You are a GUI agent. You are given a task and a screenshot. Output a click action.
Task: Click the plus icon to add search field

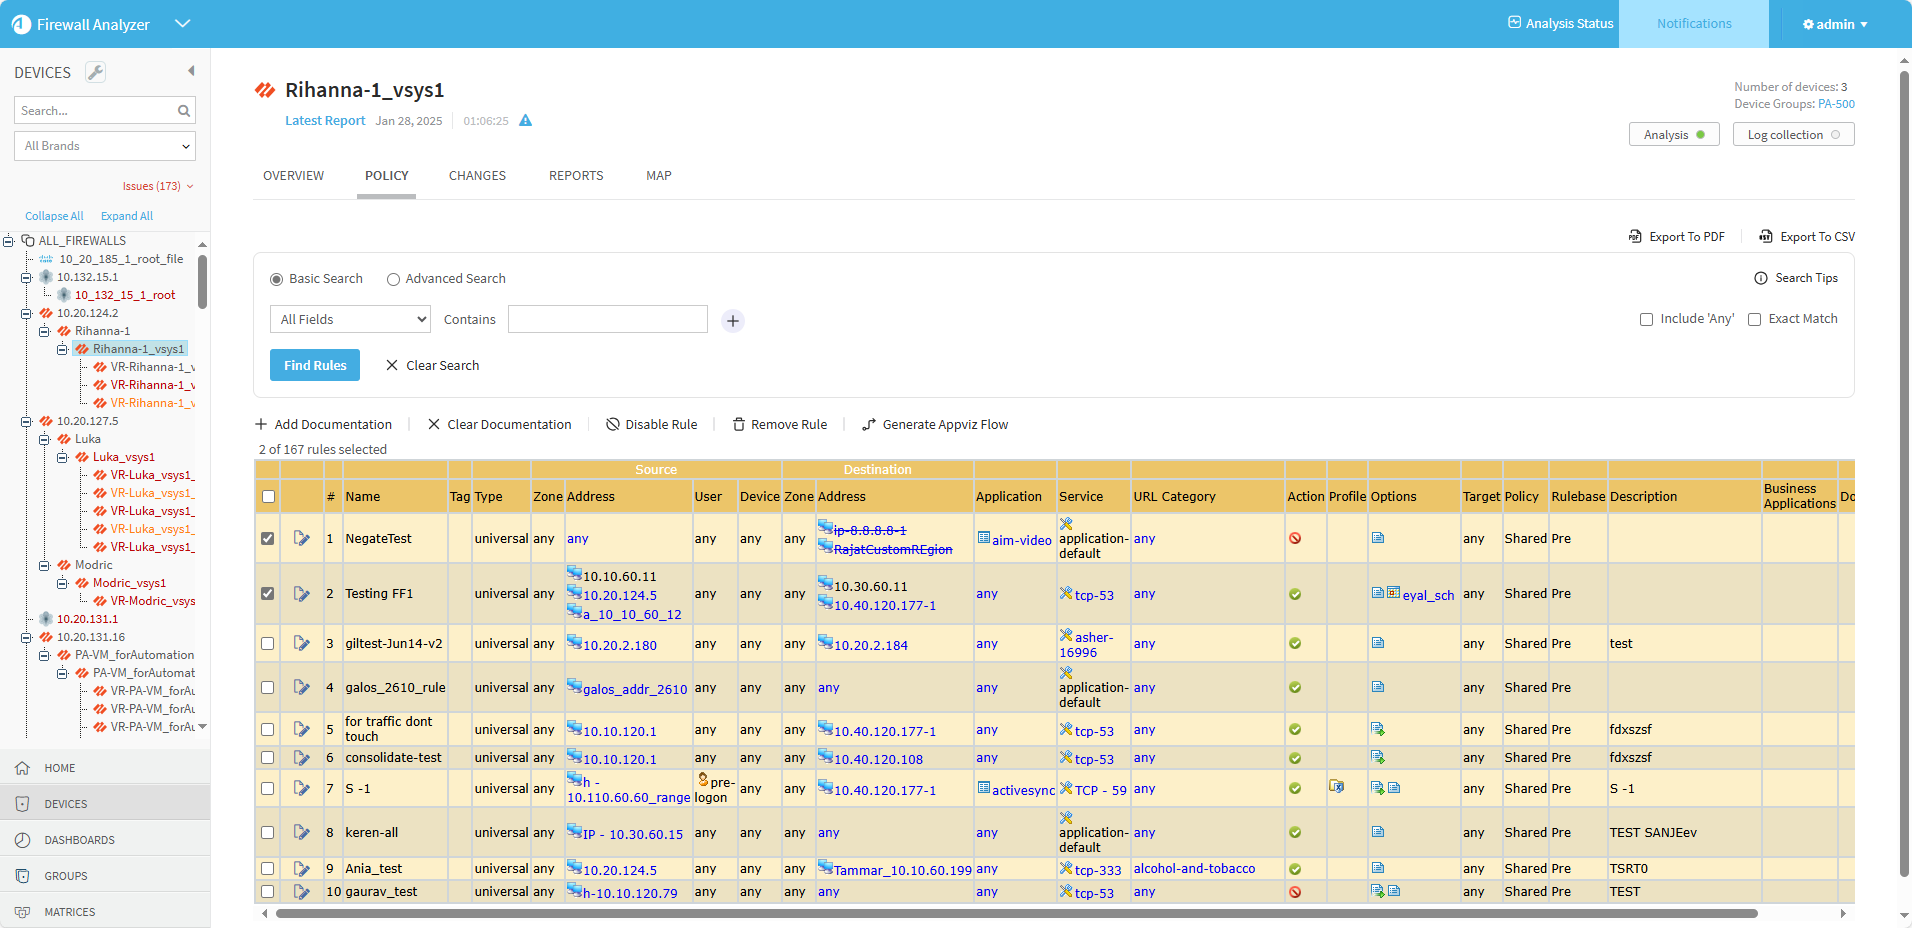(x=733, y=321)
